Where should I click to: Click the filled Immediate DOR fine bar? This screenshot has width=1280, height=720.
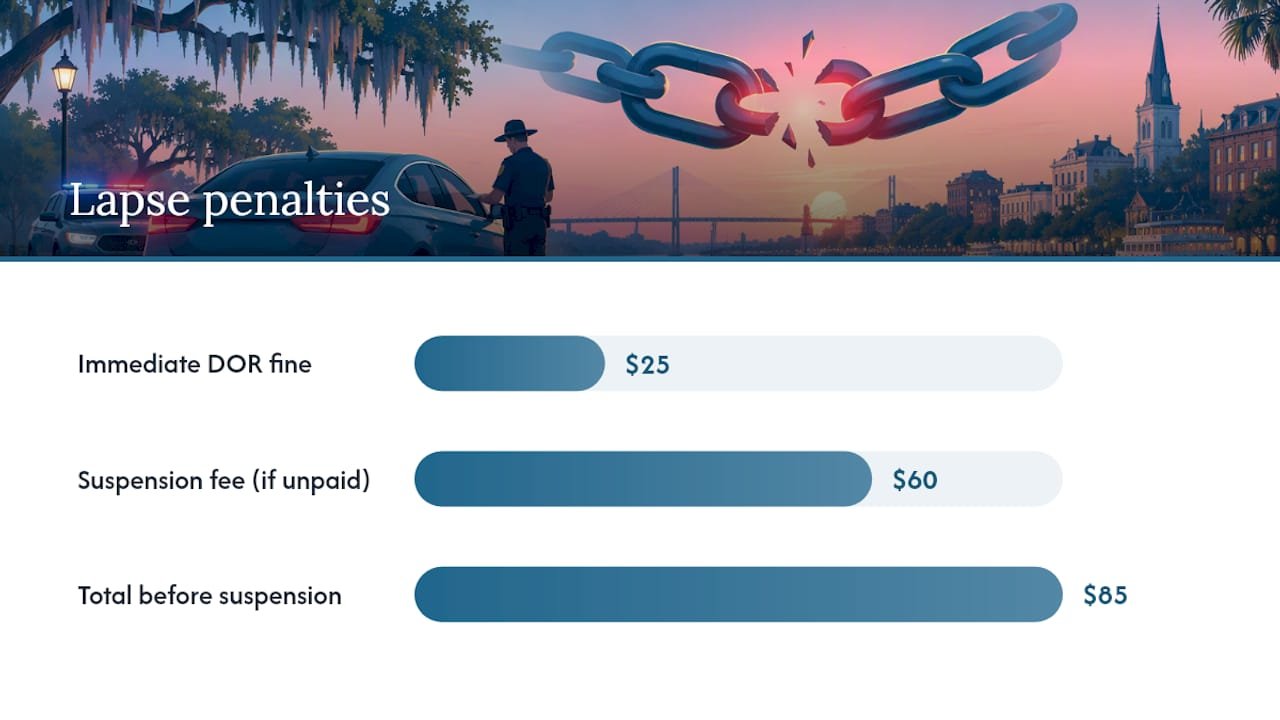510,363
